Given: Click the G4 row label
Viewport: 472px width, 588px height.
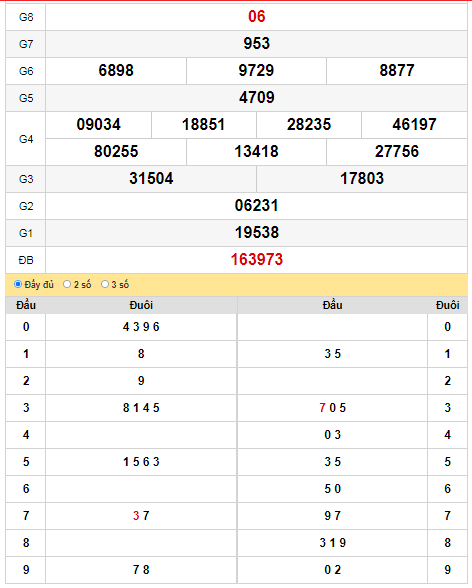Looking at the screenshot, I should [x=26, y=139].
